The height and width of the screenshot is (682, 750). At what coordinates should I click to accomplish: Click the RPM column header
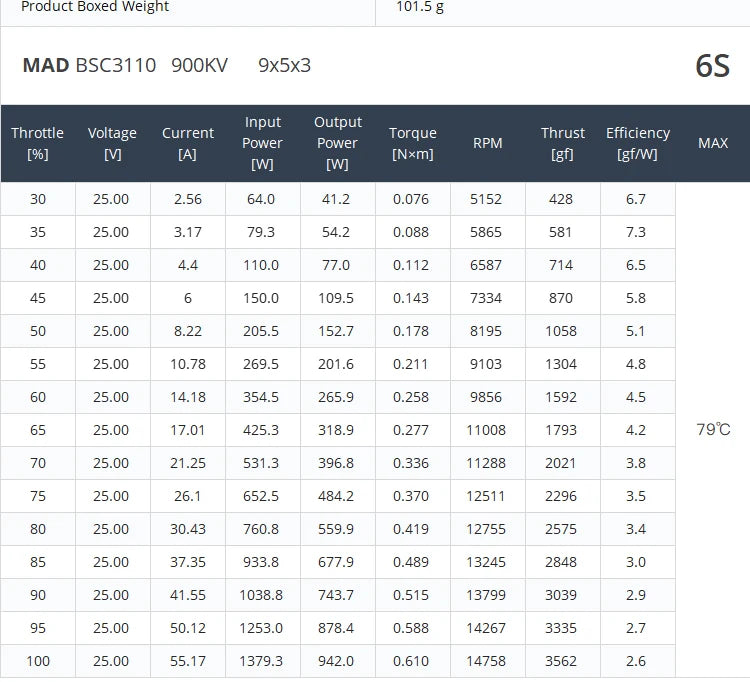pos(488,143)
